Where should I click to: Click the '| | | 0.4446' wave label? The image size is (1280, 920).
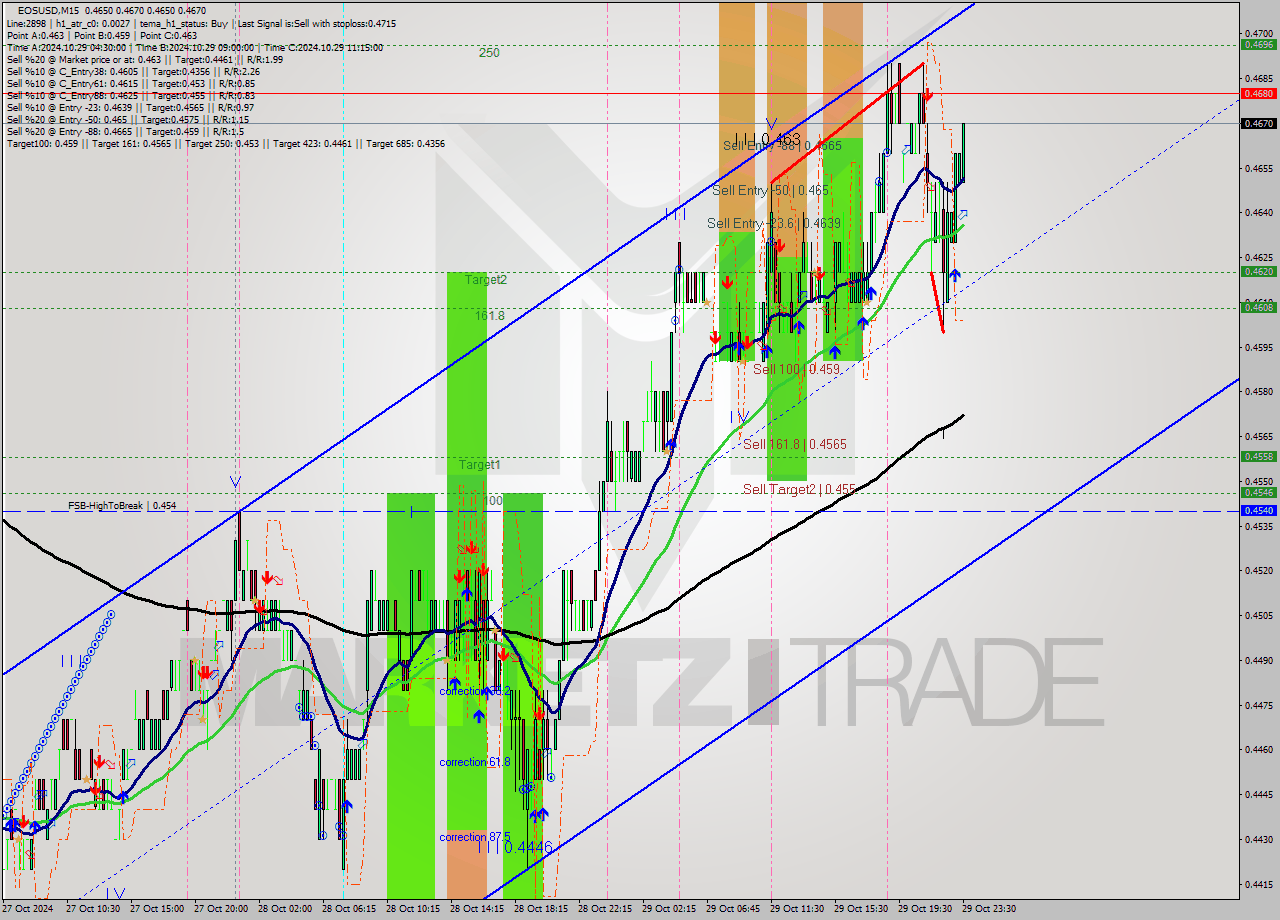514,847
